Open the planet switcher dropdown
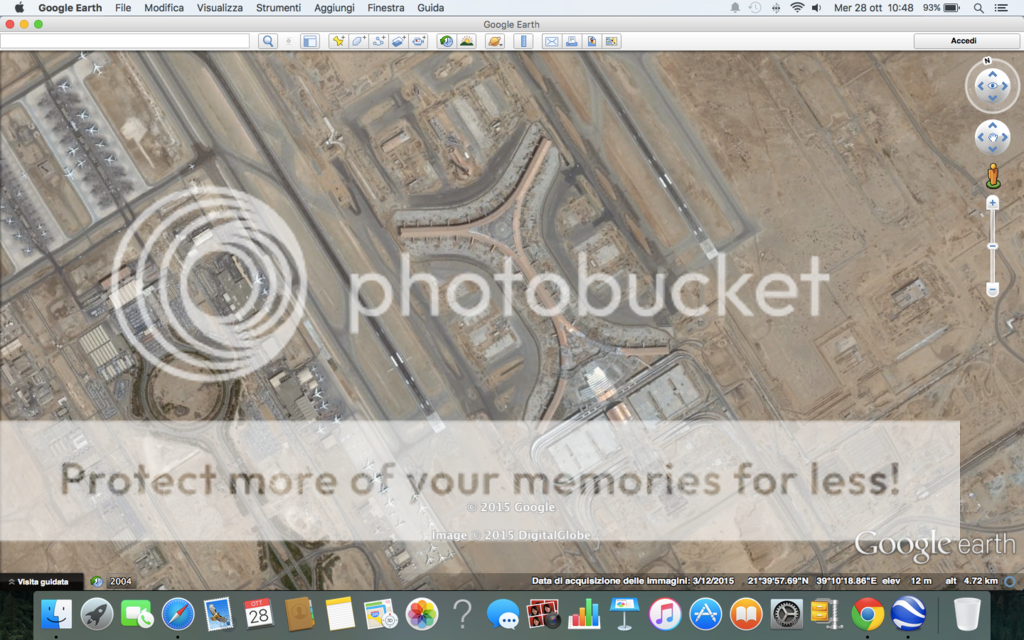Image resolution: width=1024 pixels, height=640 pixels. coord(494,41)
